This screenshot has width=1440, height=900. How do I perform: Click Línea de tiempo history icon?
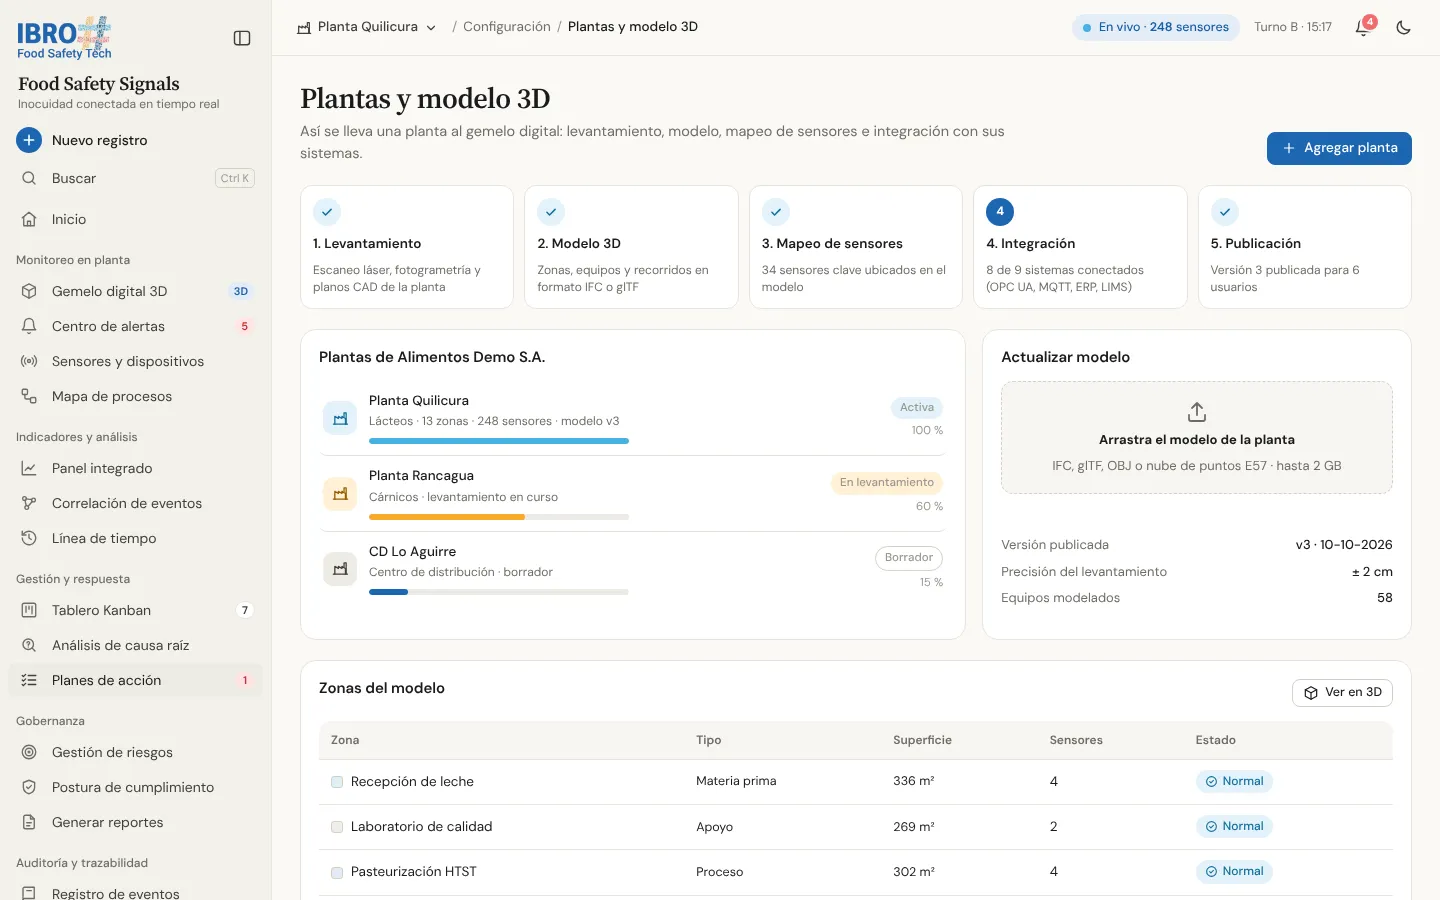coord(29,538)
